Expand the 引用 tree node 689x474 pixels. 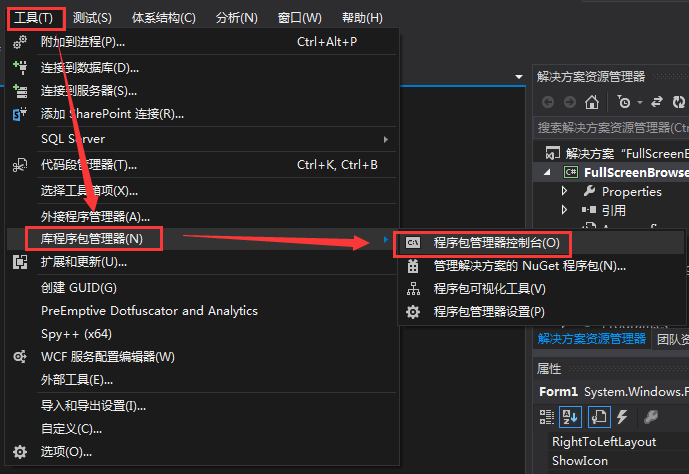565,210
